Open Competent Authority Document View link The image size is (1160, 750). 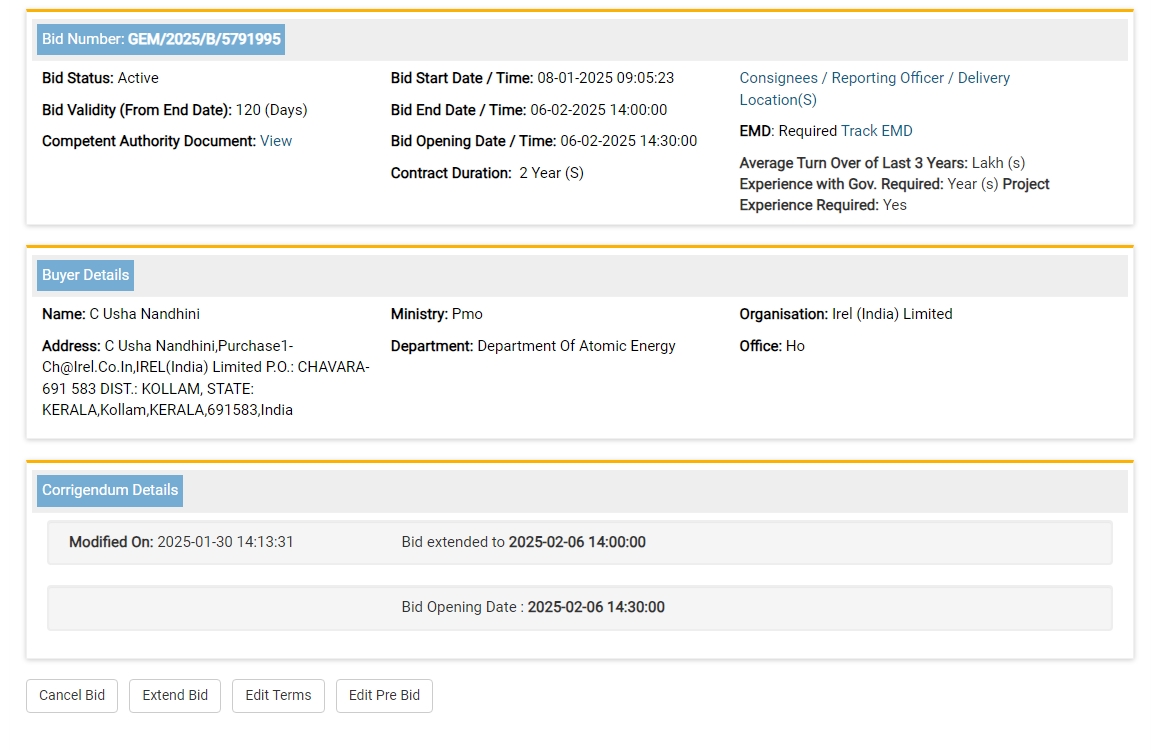[276, 141]
